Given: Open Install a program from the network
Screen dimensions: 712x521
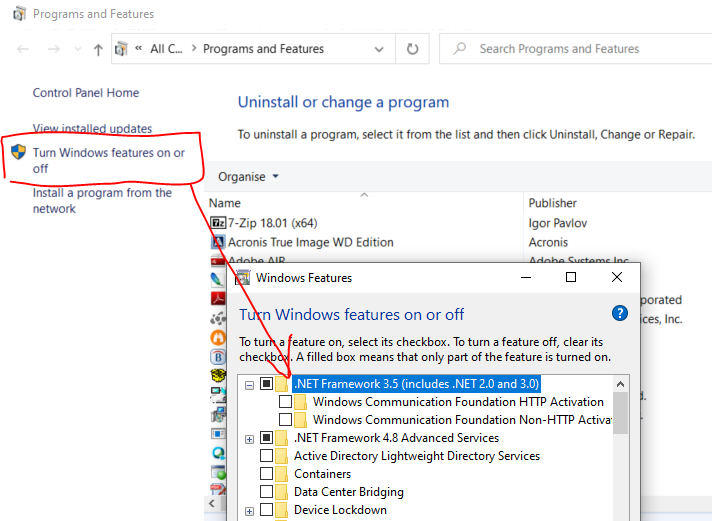Looking at the screenshot, I should 102,200.
